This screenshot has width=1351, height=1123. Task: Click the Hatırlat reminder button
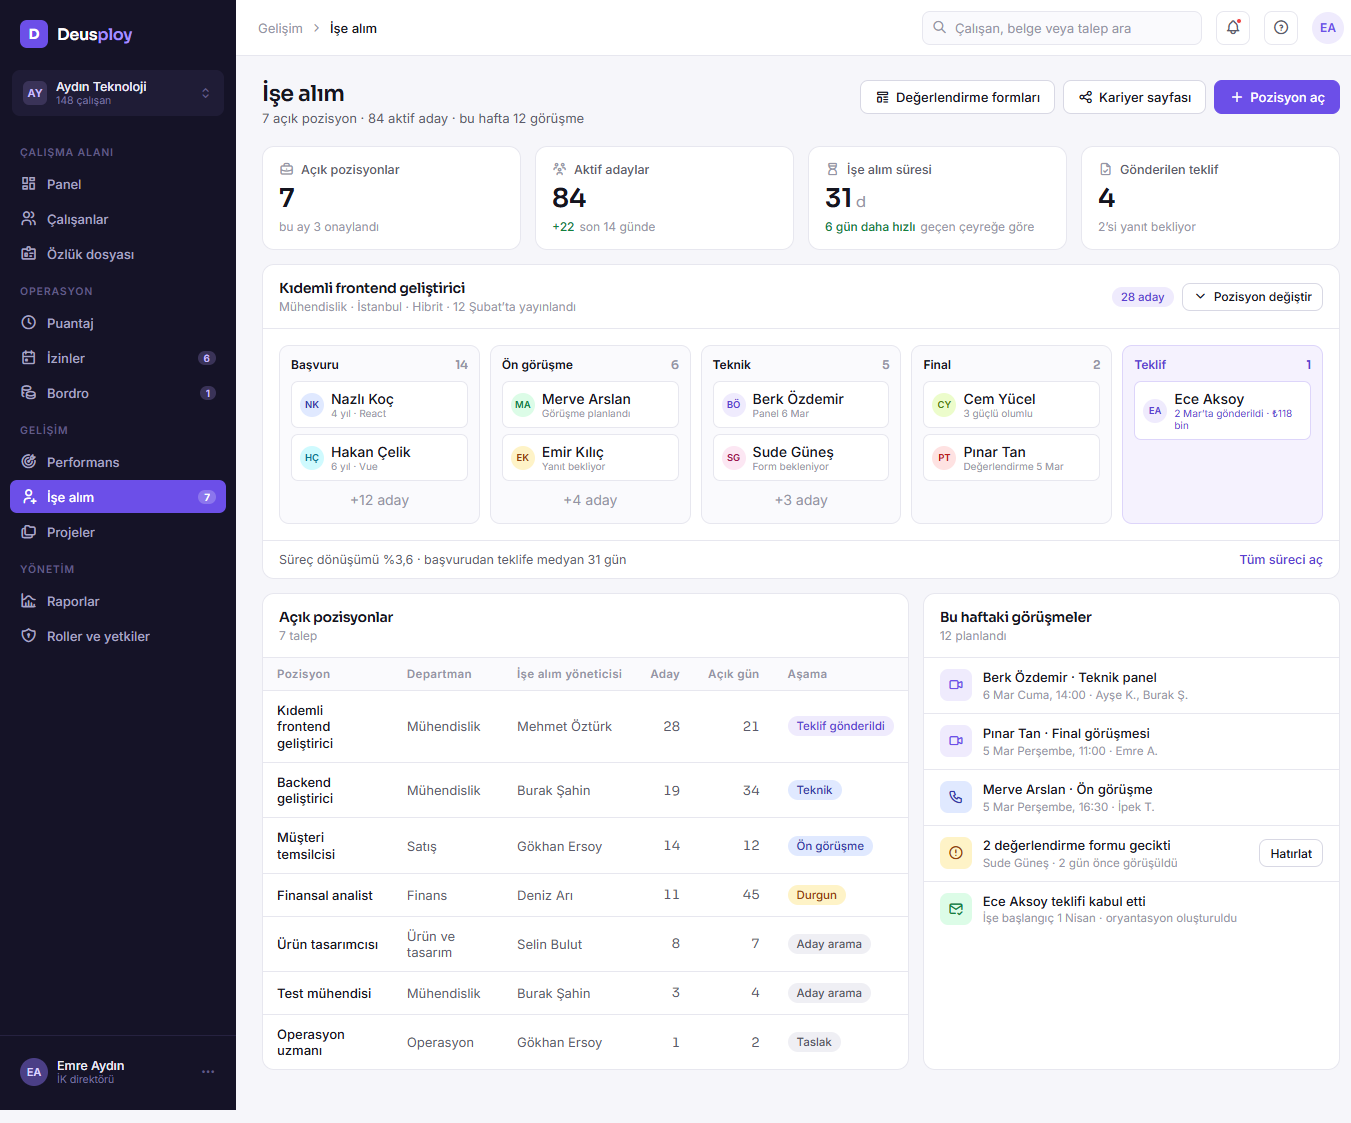pos(1290,853)
